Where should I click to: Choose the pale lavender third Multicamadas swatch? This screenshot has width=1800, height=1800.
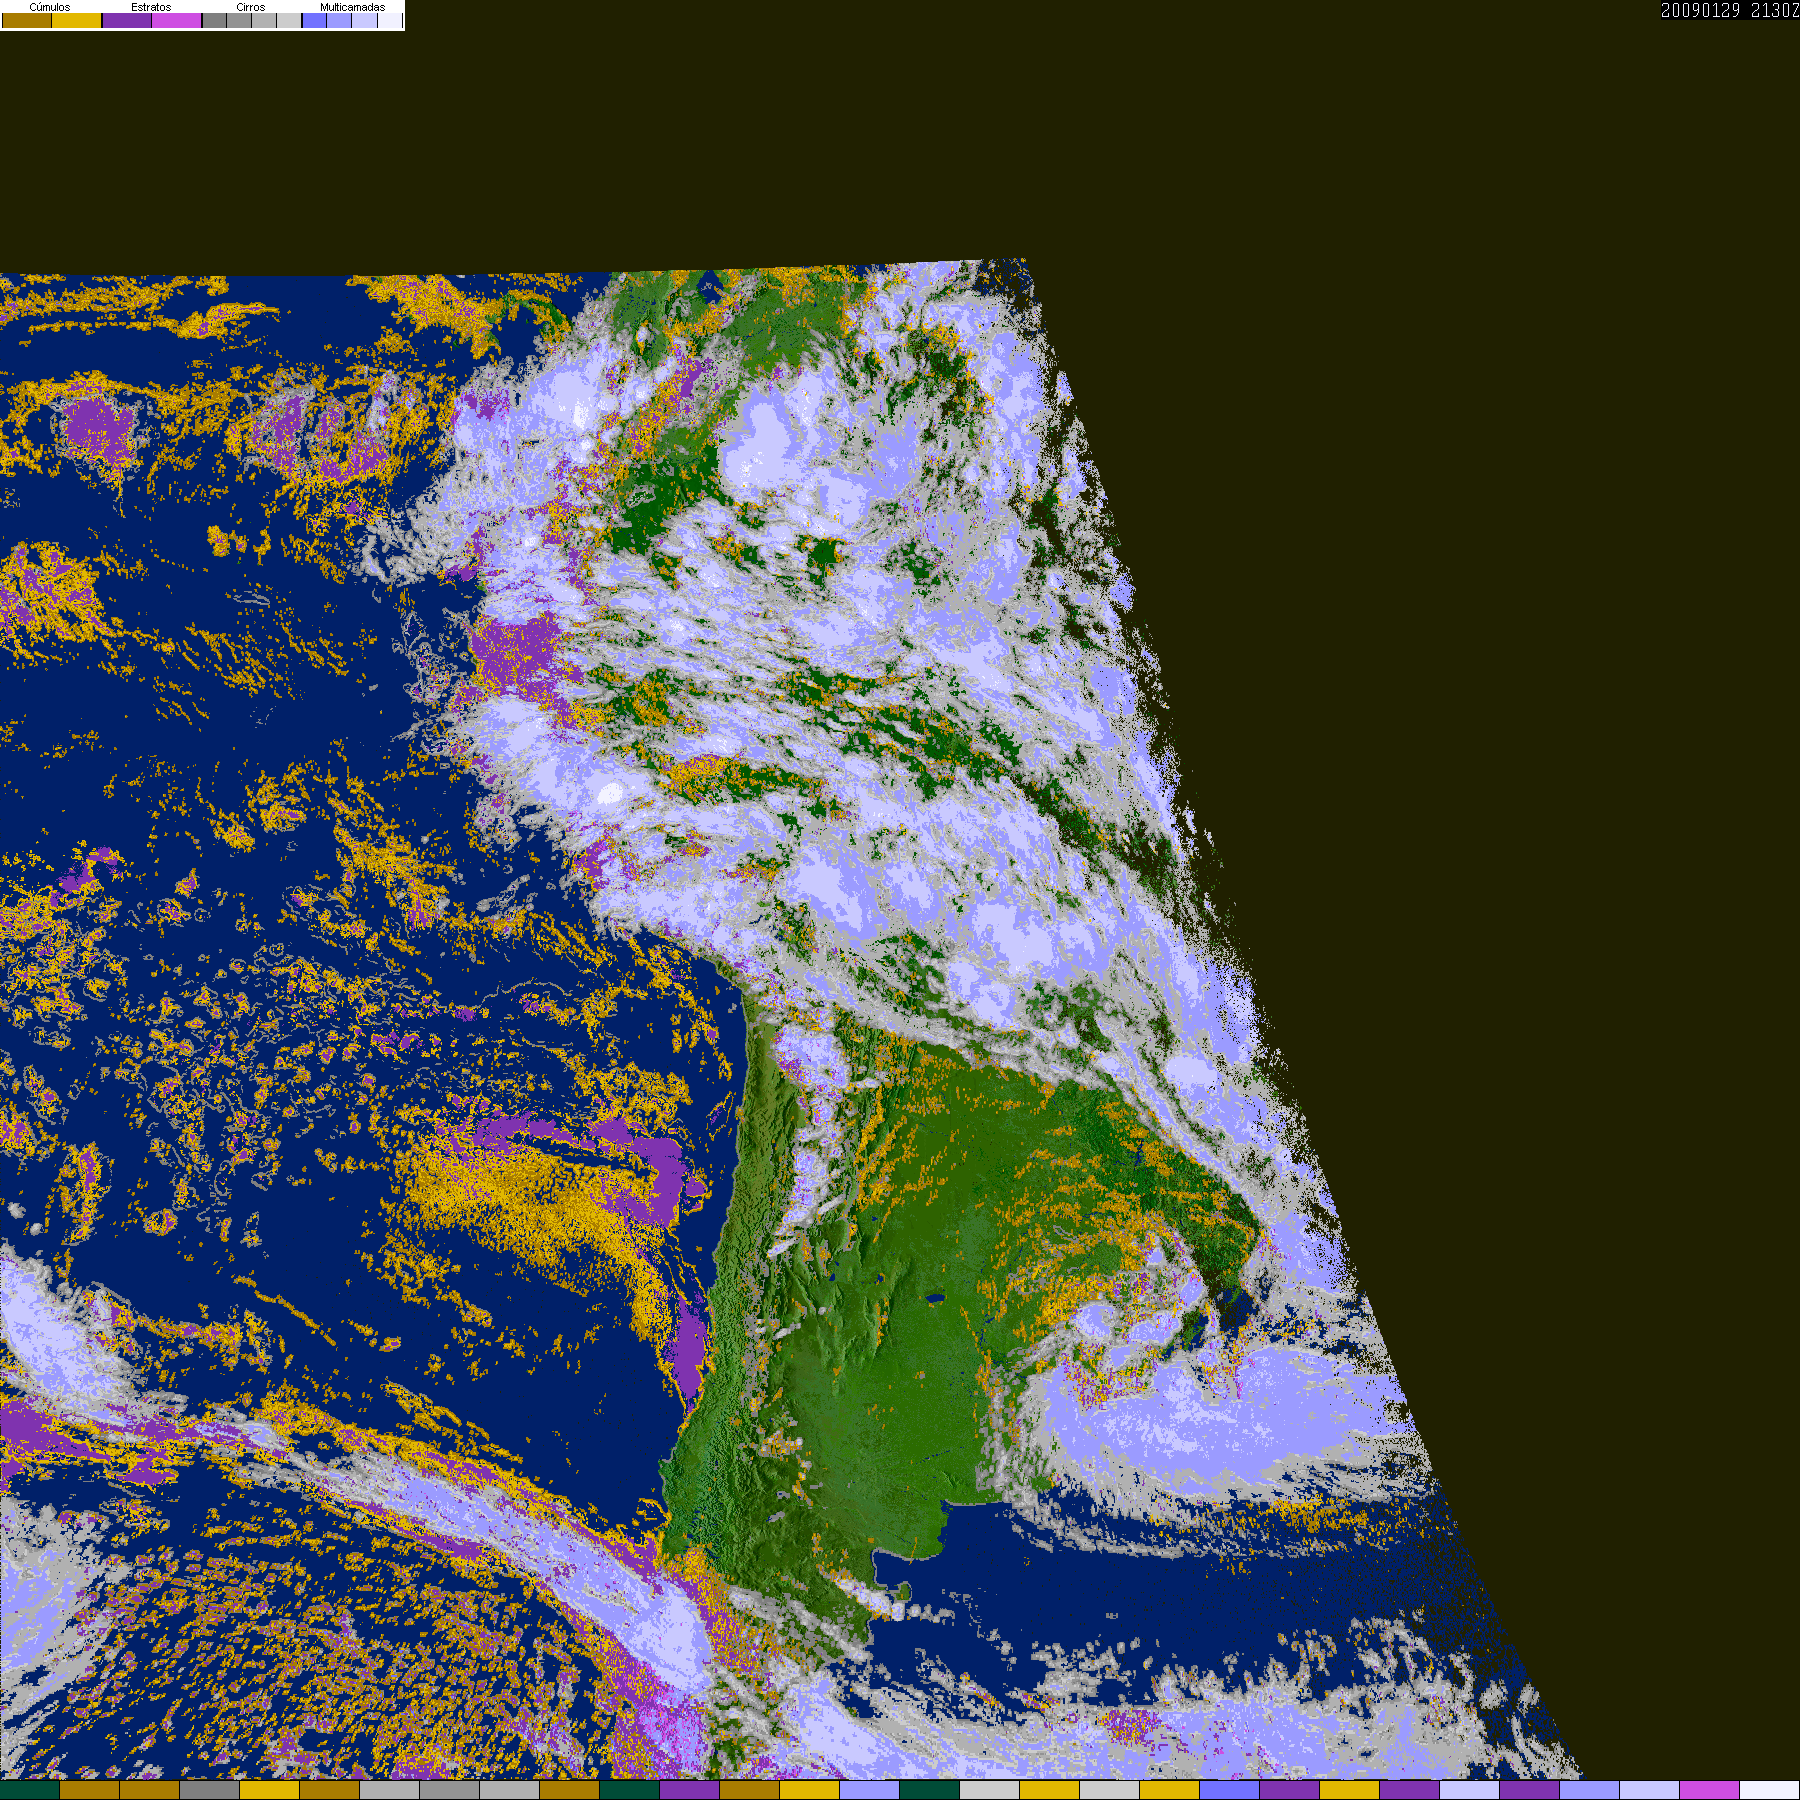click(364, 20)
